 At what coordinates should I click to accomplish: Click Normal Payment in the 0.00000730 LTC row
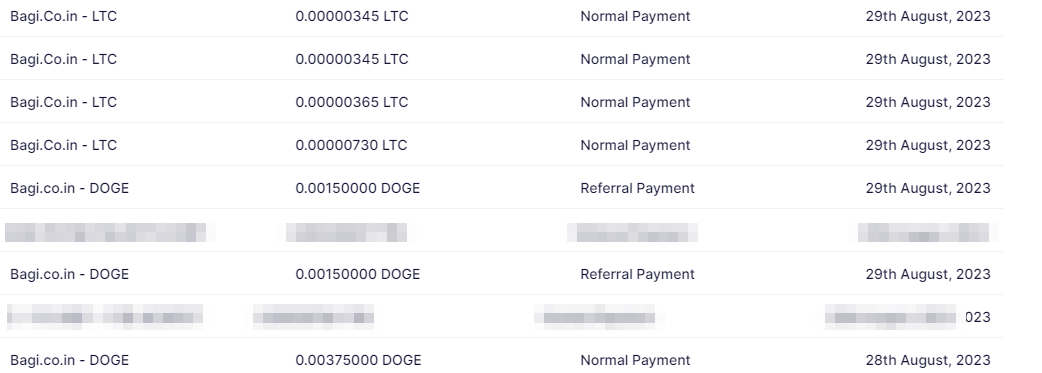(635, 146)
